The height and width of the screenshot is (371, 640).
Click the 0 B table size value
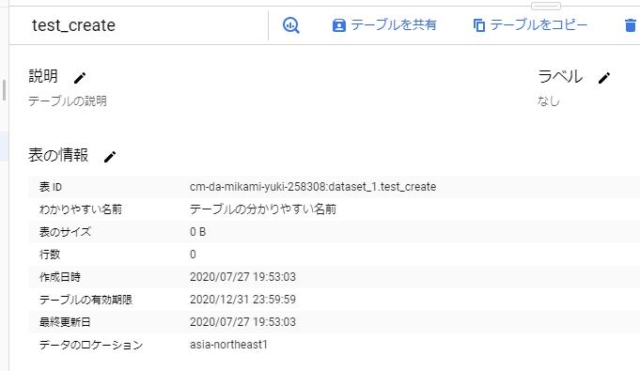click(198, 232)
